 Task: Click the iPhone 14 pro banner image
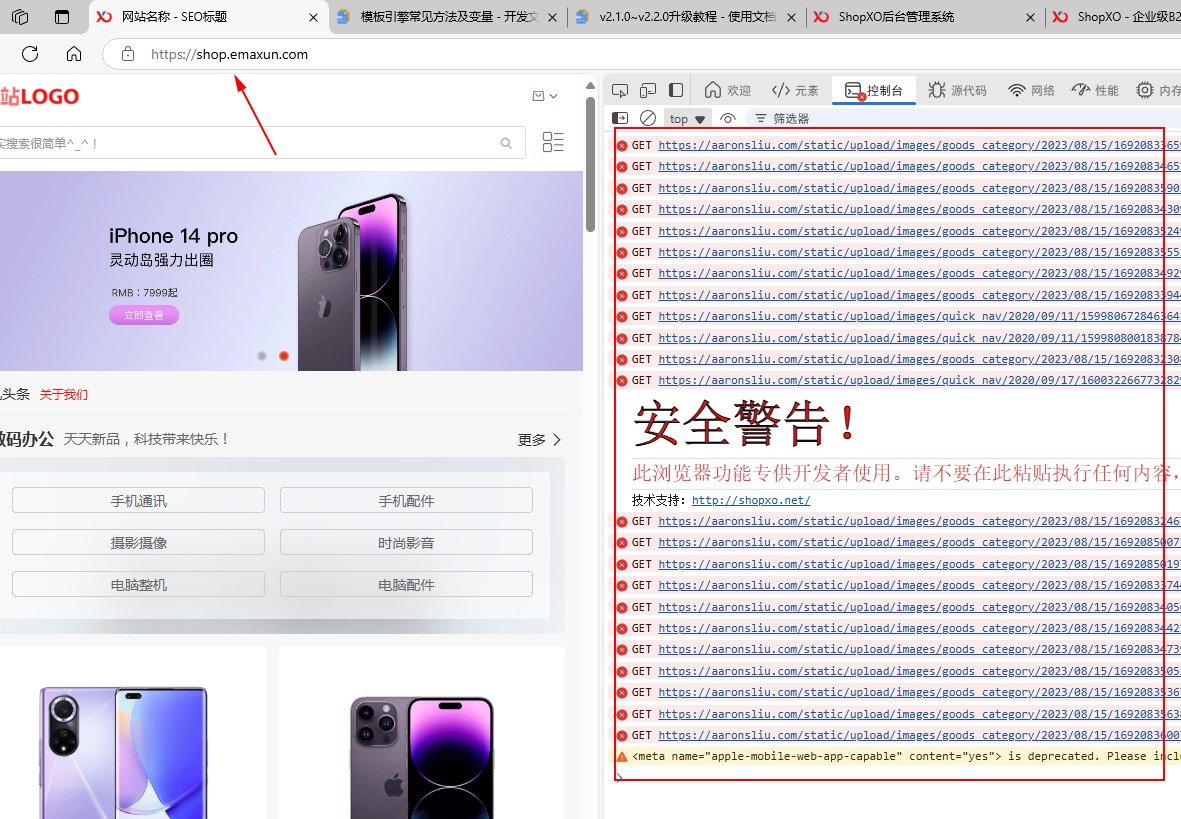point(291,270)
